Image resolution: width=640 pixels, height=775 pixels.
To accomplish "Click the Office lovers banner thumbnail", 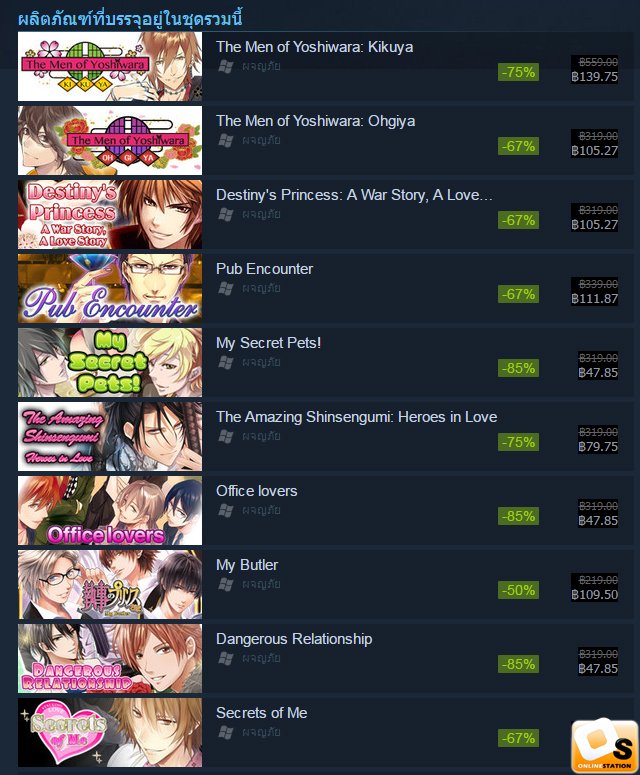I will [110, 510].
